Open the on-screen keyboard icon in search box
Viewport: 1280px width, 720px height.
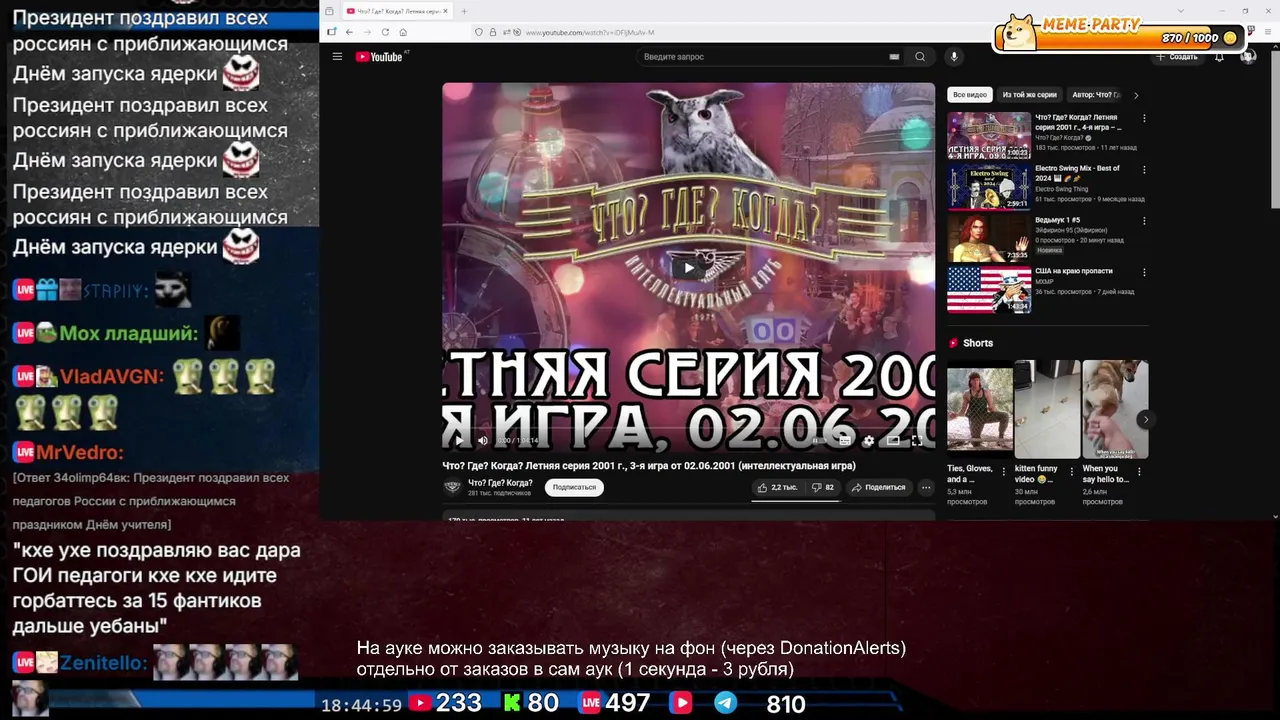click(894, 57)
